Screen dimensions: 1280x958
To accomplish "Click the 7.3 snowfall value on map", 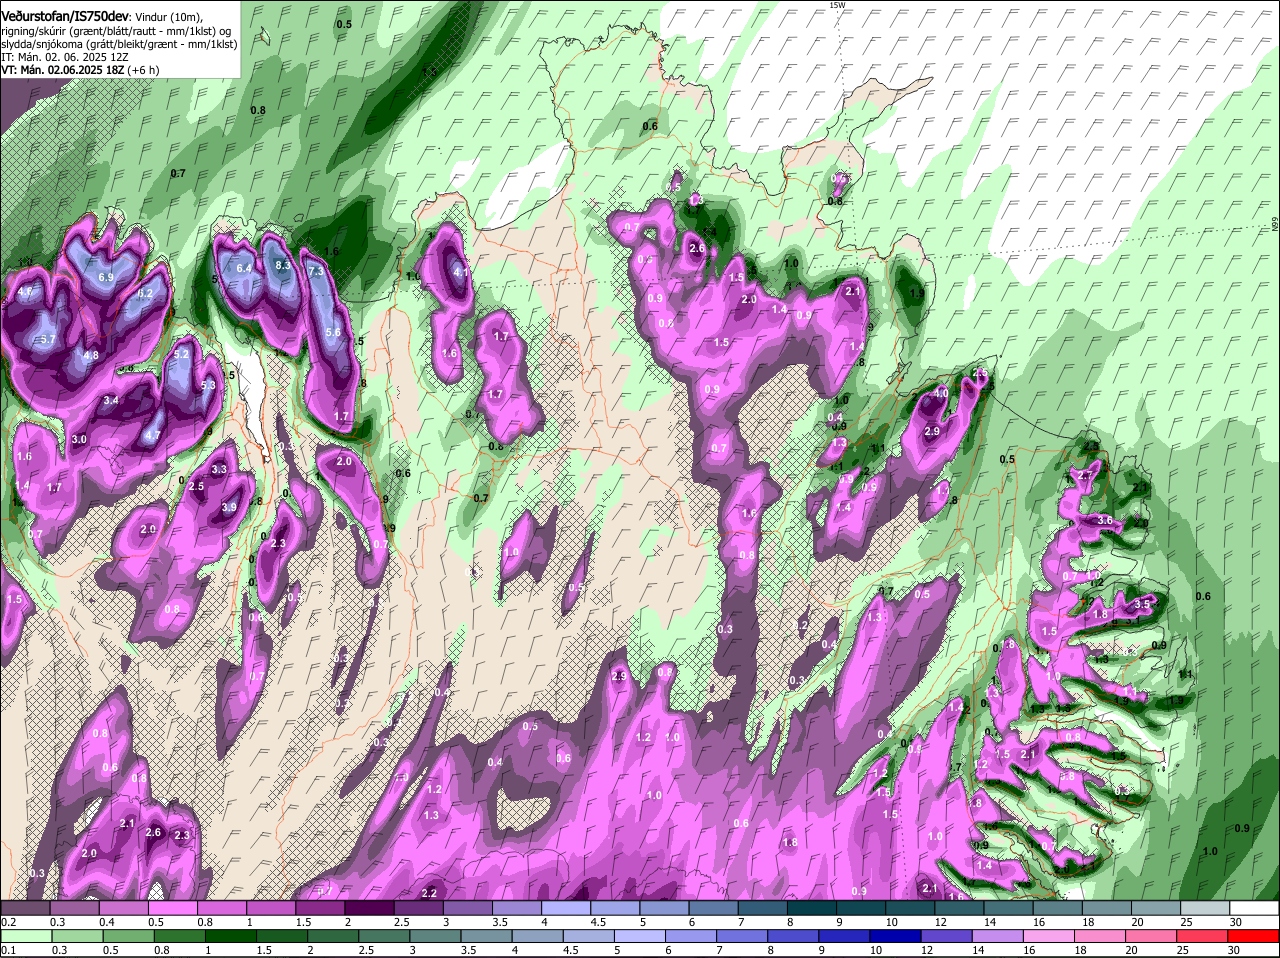I will tap(316, 271).
